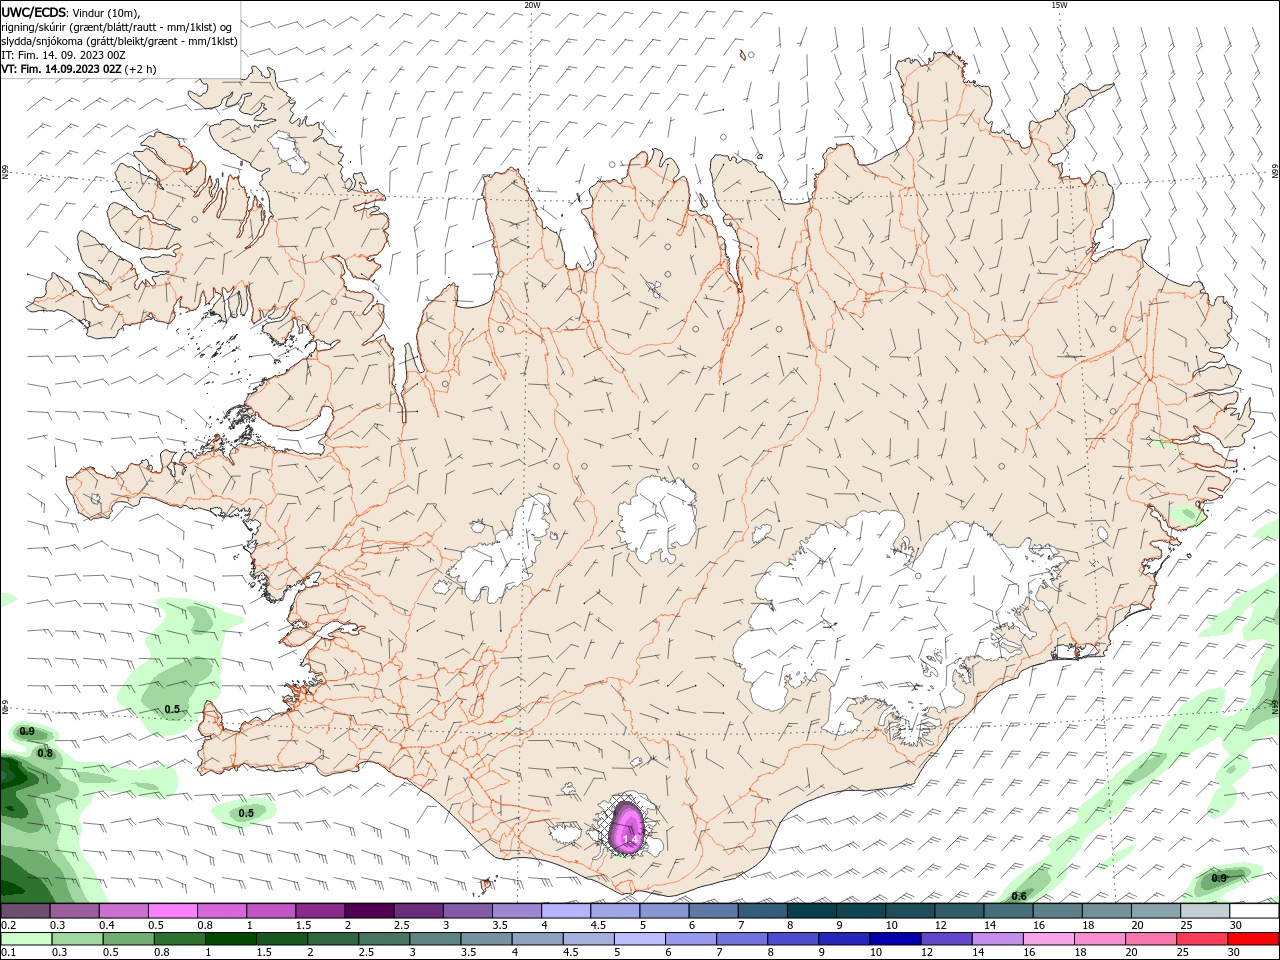Pick the lavender swatch labeled 14 in the rain scale
The height and width of the screenshot is (960, 1280).
click(x=997, y=938)
